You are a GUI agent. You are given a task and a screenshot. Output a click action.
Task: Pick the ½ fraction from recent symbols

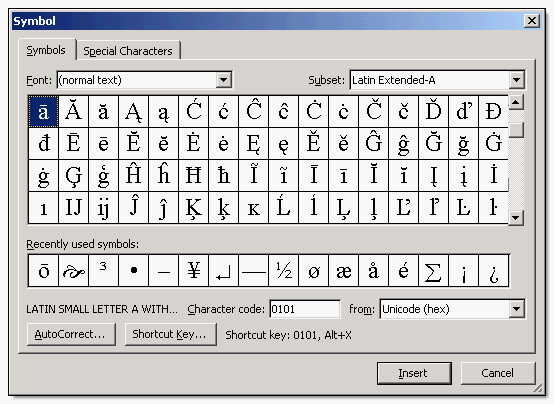point(283,270)
